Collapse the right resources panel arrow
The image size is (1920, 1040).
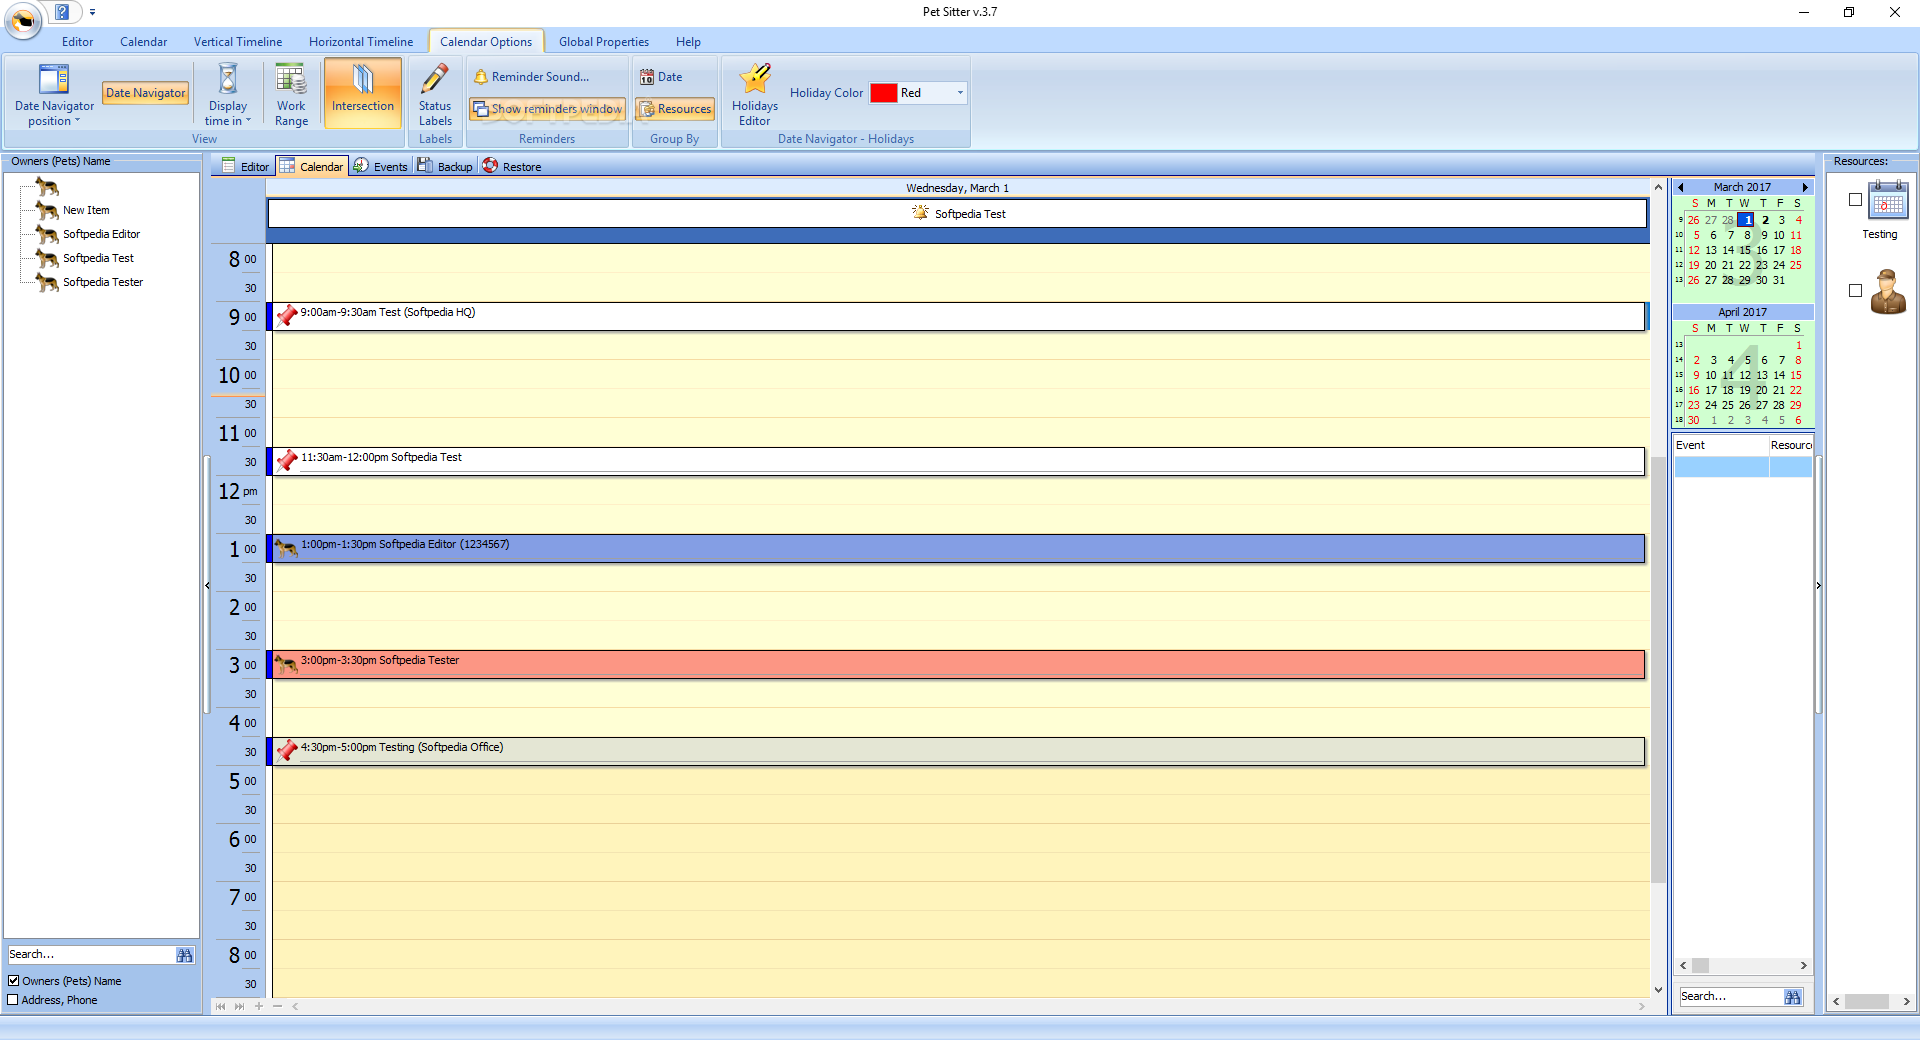(1818, 585)
